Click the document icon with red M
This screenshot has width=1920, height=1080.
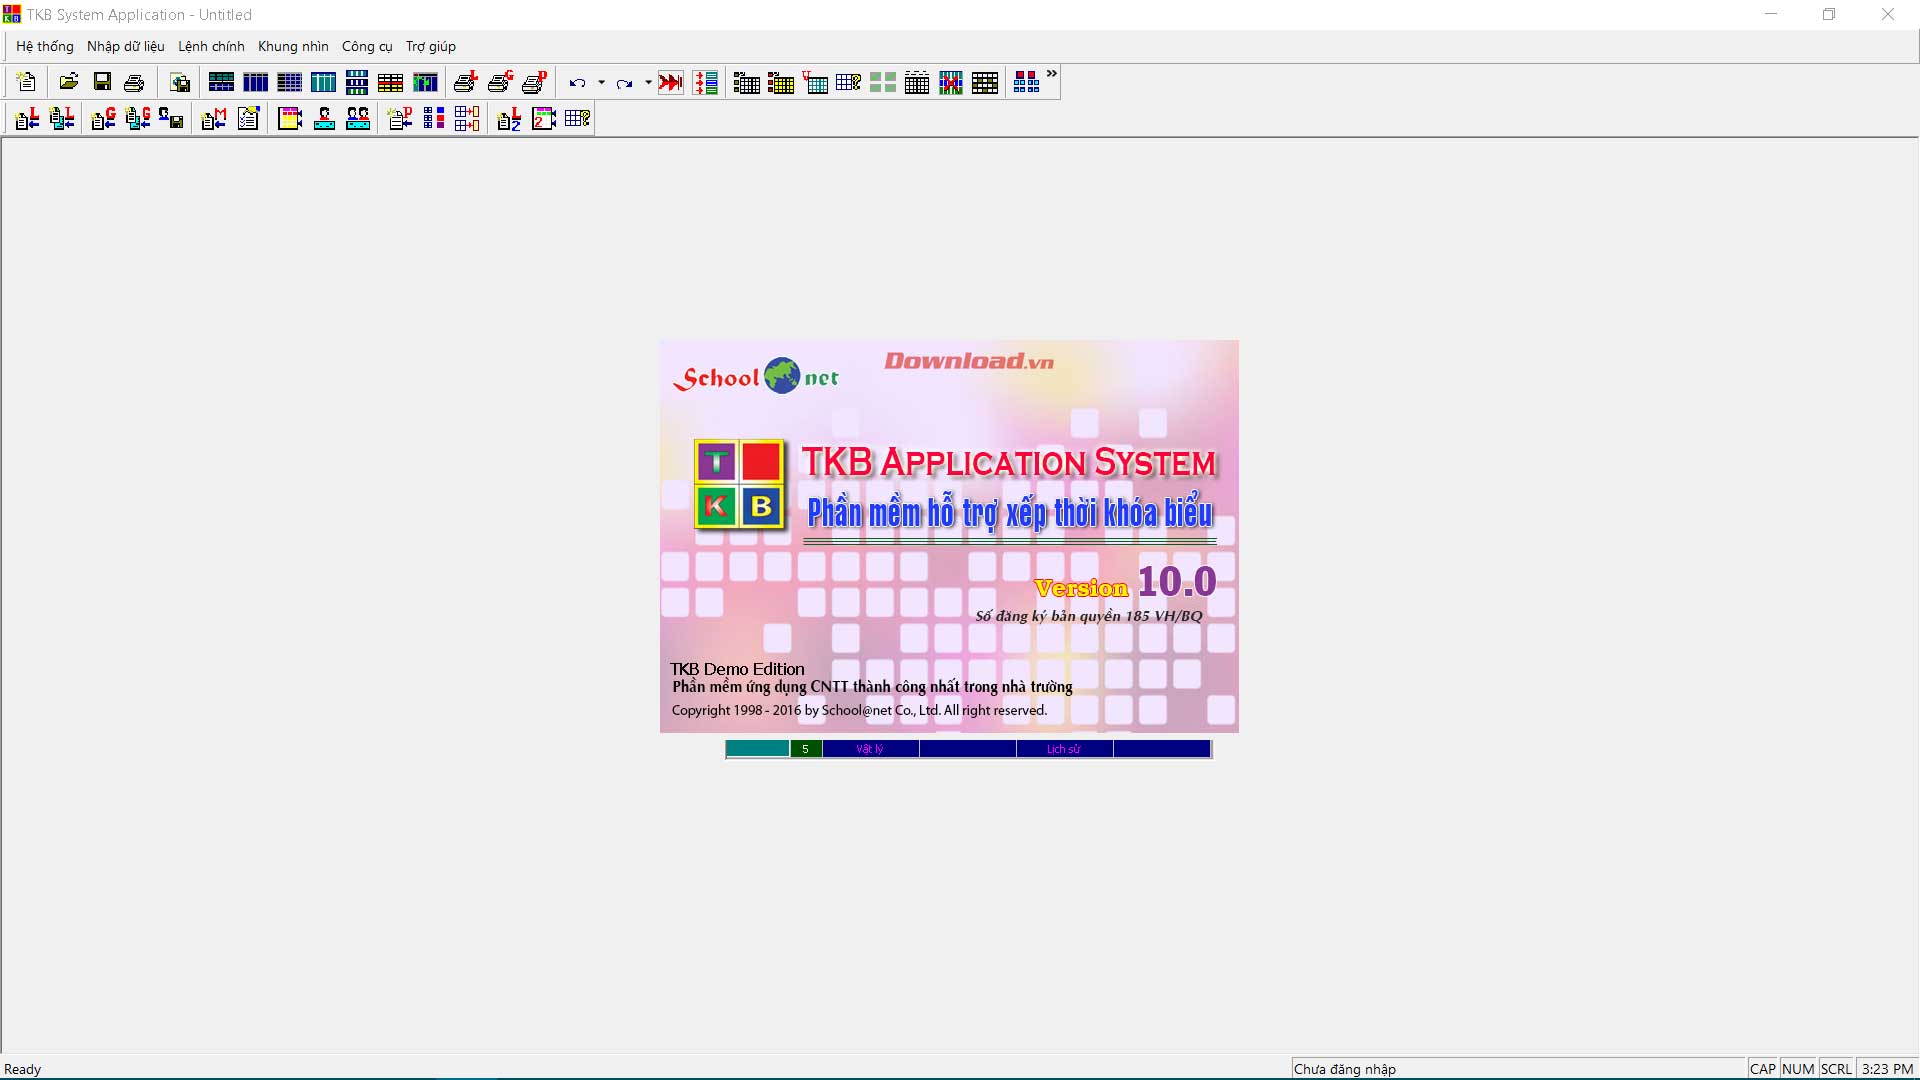(x=214, y=119)
